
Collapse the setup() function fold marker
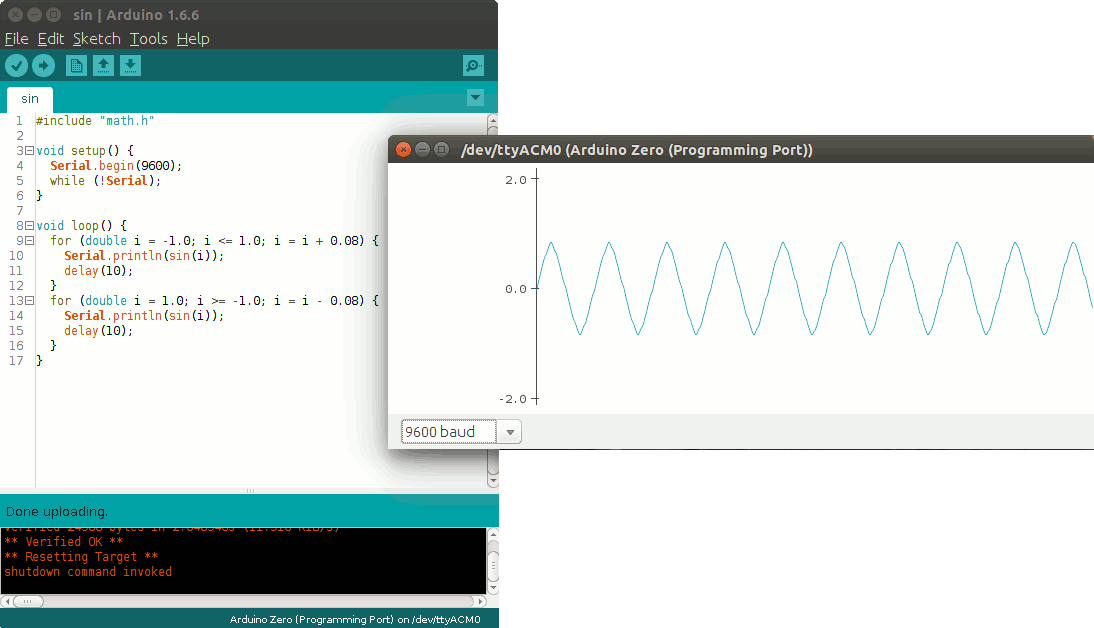click(29, 151)
